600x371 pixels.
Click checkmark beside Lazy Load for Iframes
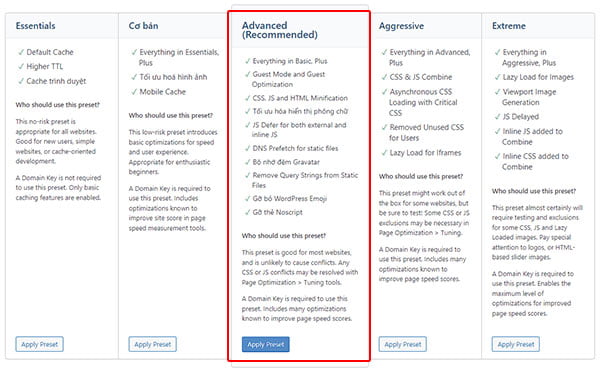click(384, 153)
